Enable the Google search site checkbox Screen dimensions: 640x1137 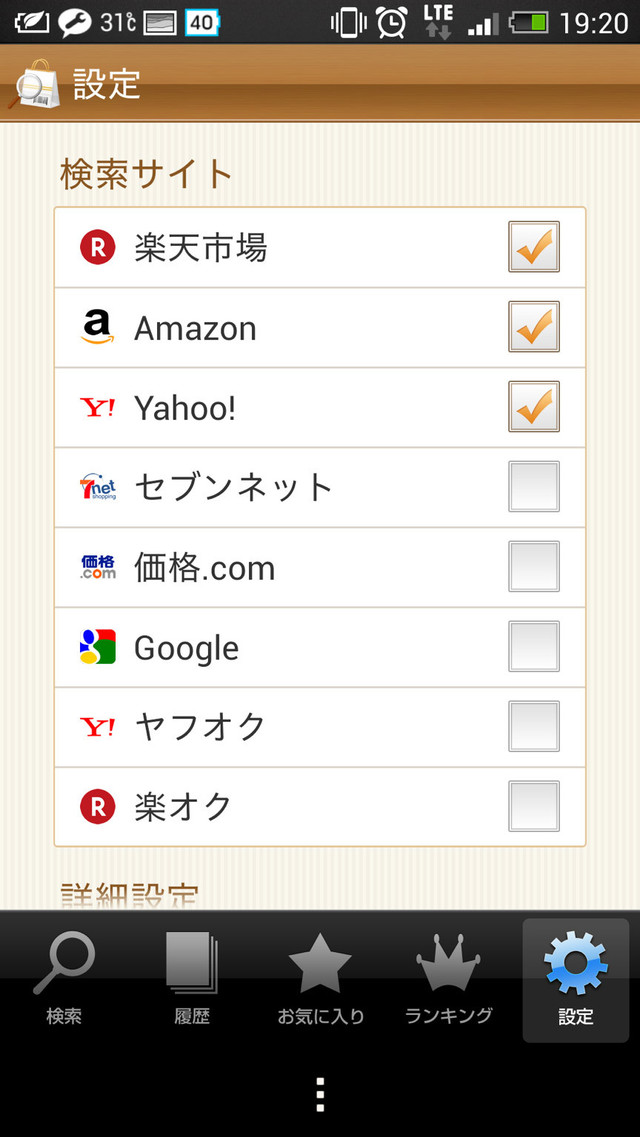[534, 647]
